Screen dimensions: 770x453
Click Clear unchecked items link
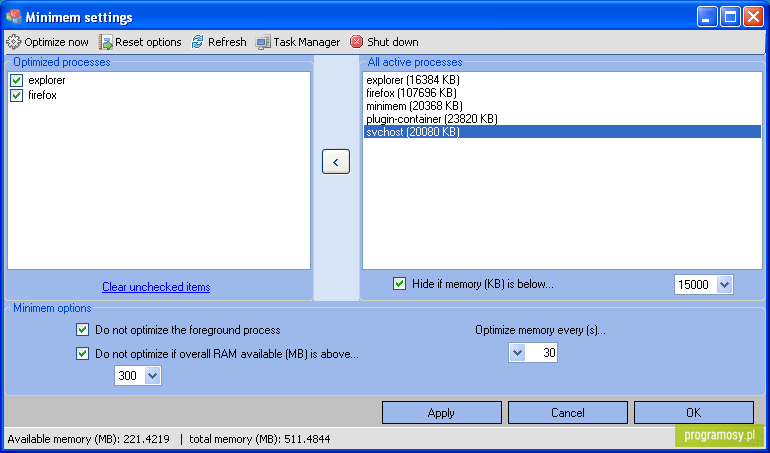[x=156, y=287]
